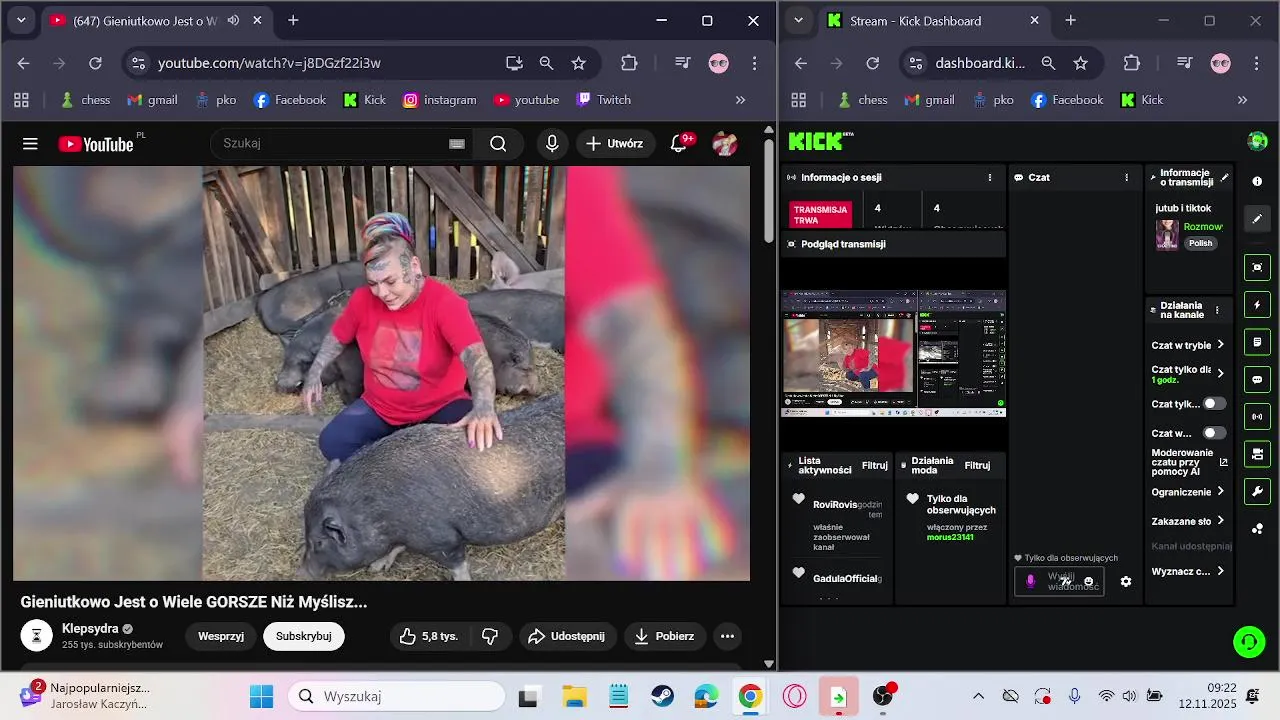Click Klepsydra channel avatar

point(36,635)
